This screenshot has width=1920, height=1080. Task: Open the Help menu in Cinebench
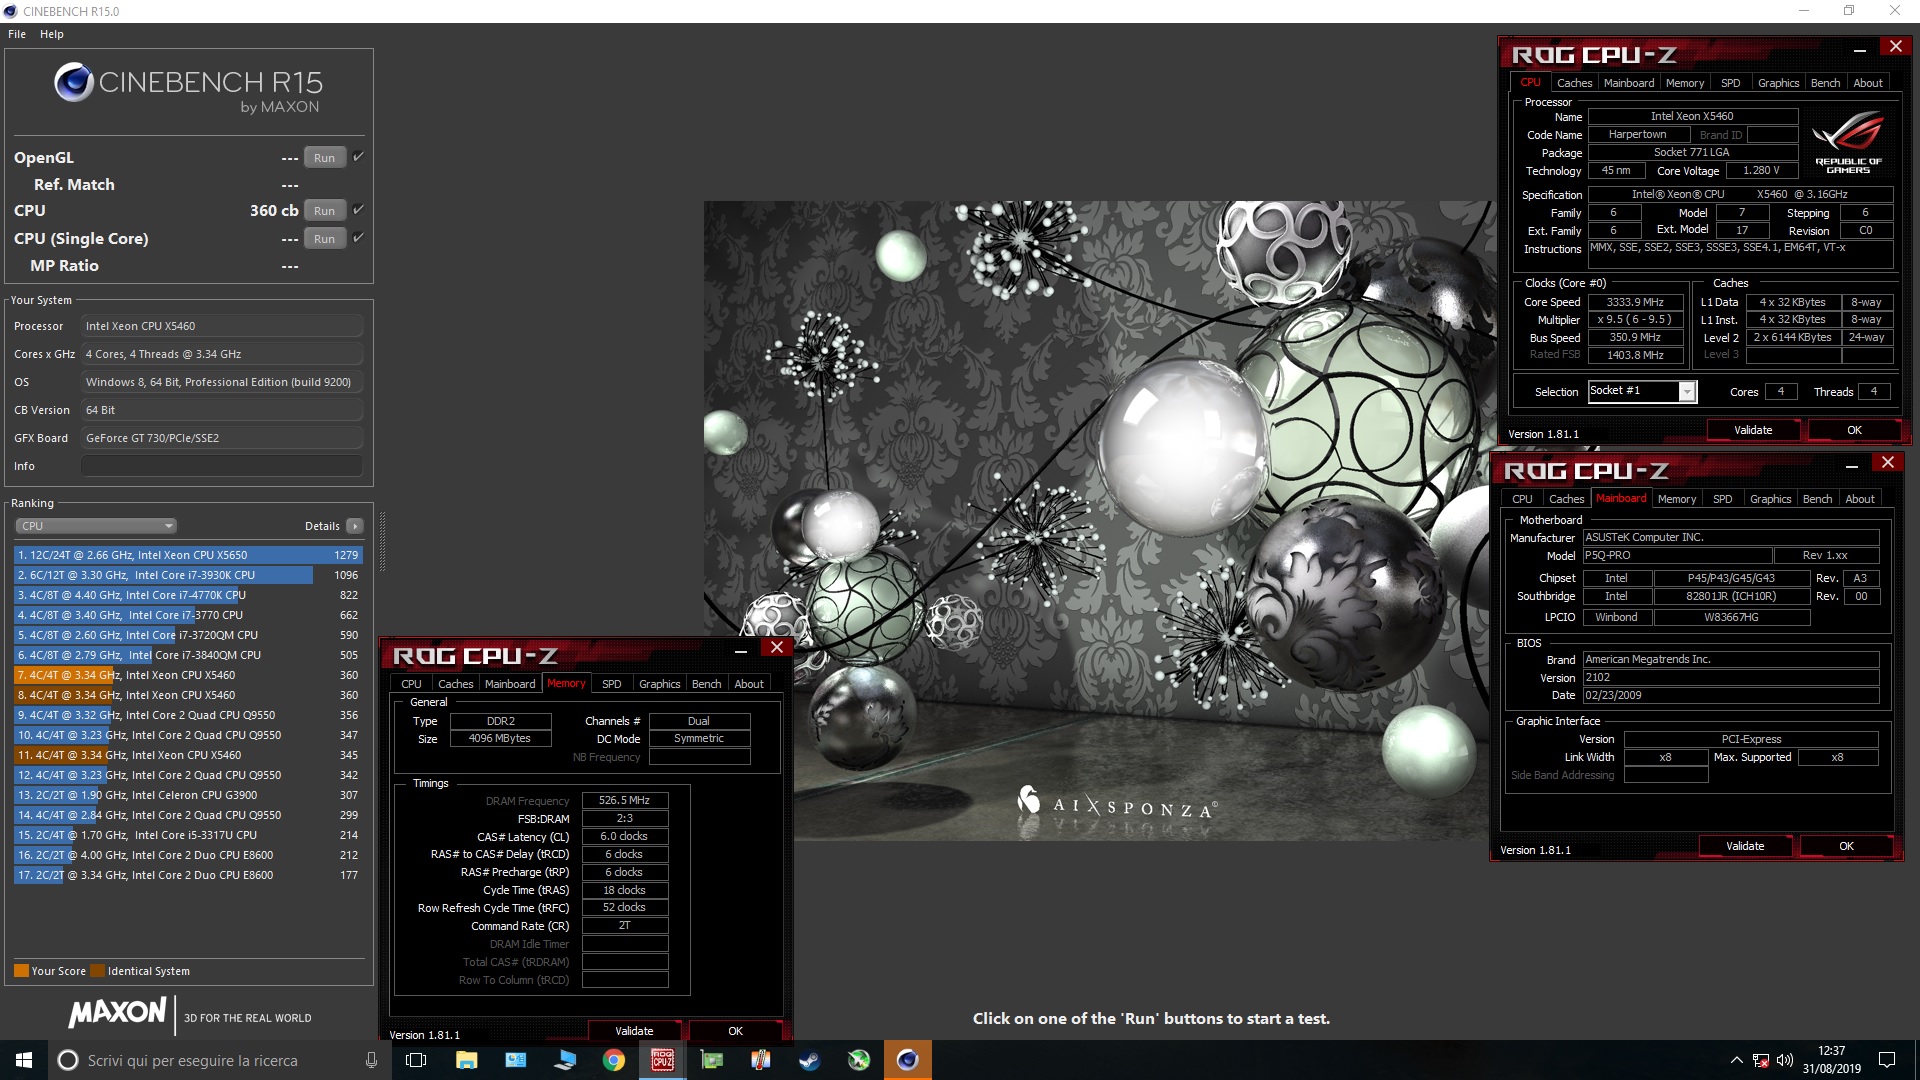click(x=52, y=34)
